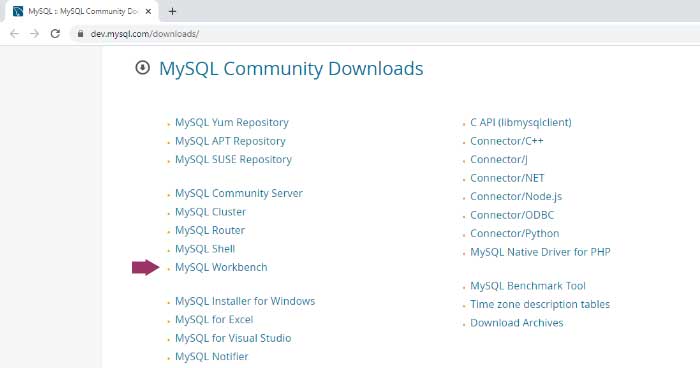Click the browser forward arrow

pyautogui.click(x=34, y=34)
